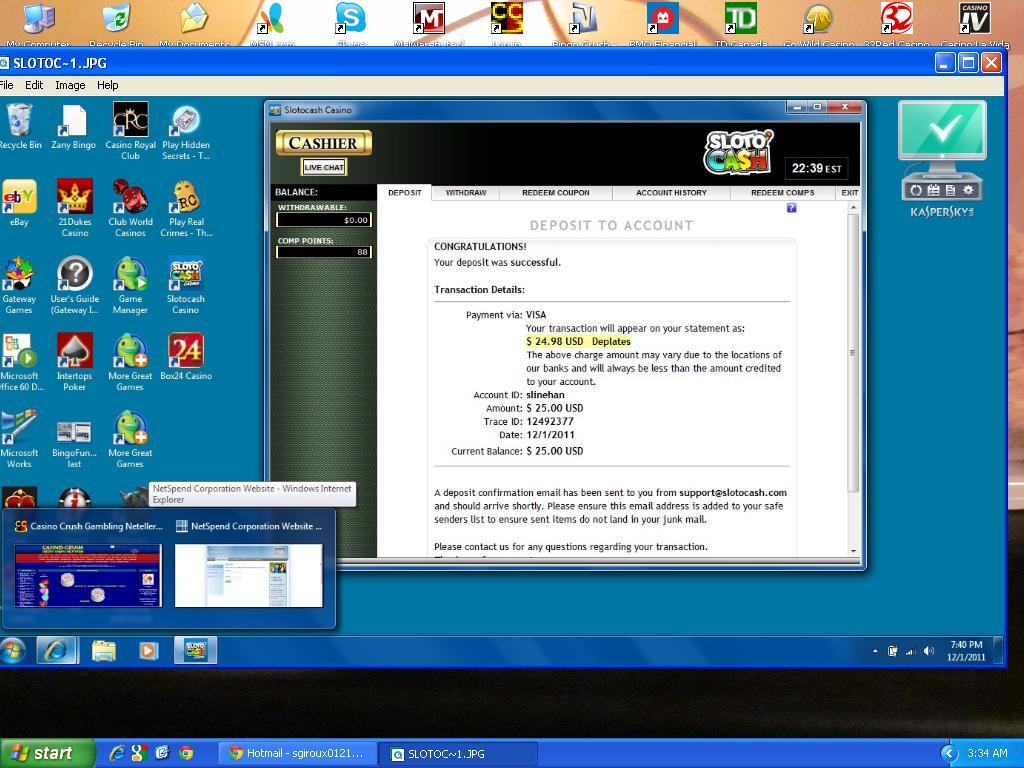This screenshot has height=768, width=1024.
Task: Click the blue question mark help icon
Action: click(x=792, y=208)
